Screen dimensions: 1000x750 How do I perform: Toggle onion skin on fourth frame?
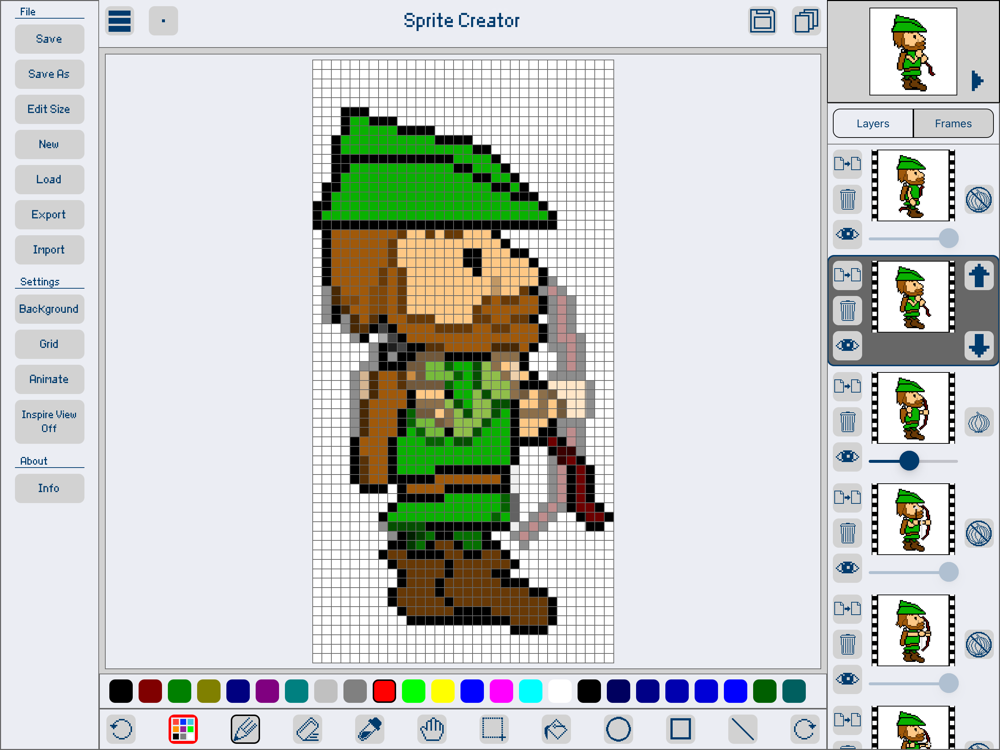point(979,533)
